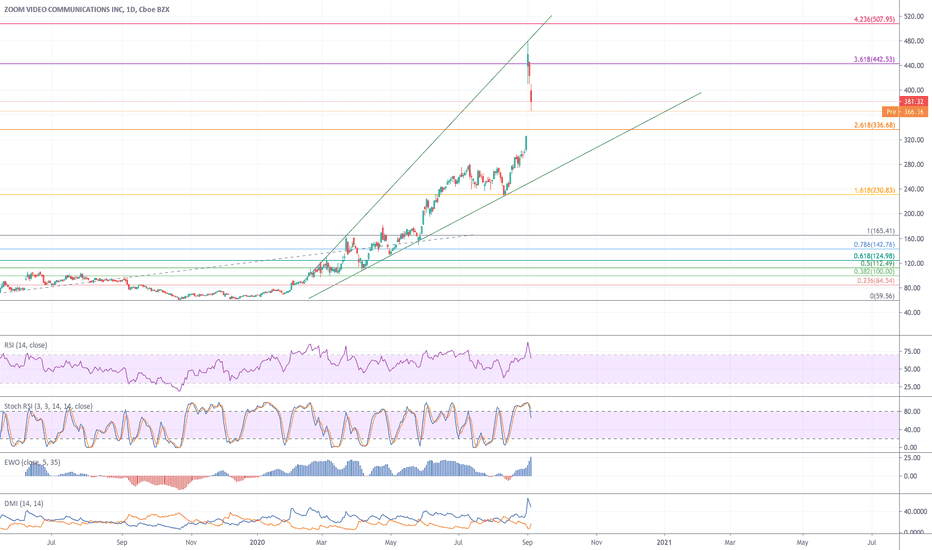The image size is (932, 550).
Task: Select the 0(59.56) Fibonacci level label
Action: click(882, 296)
